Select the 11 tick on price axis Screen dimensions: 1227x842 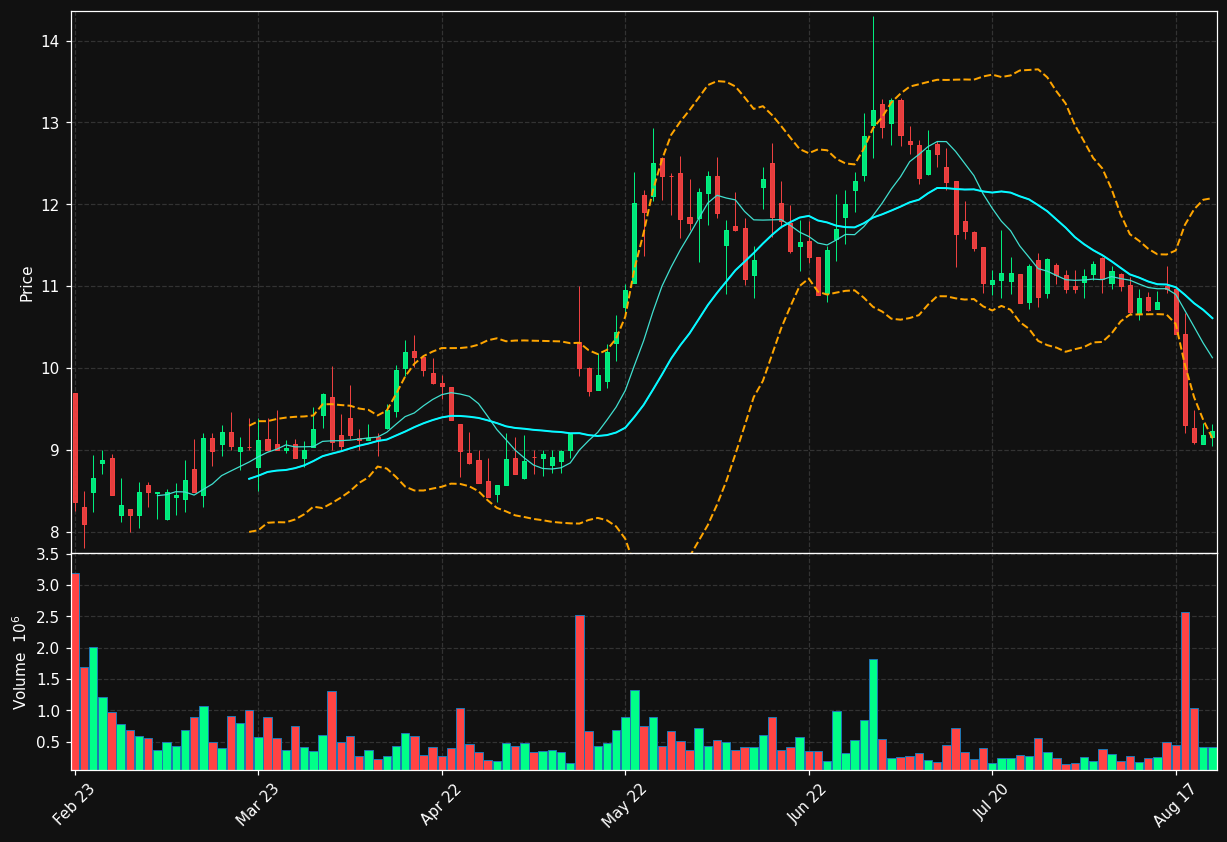point(51,287)
